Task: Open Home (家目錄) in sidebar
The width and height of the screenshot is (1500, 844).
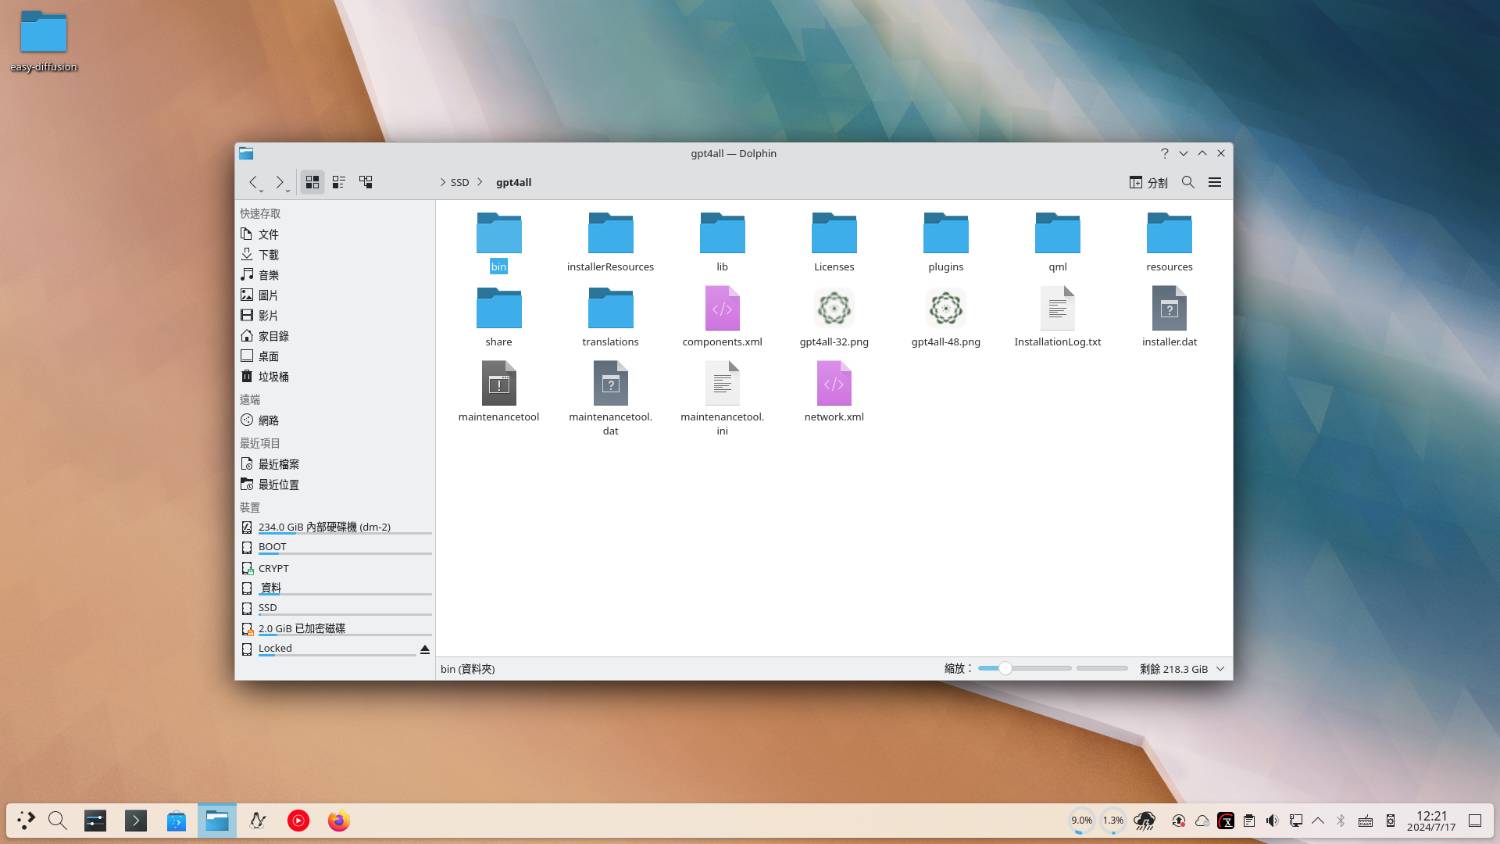Action: [335, 336]
